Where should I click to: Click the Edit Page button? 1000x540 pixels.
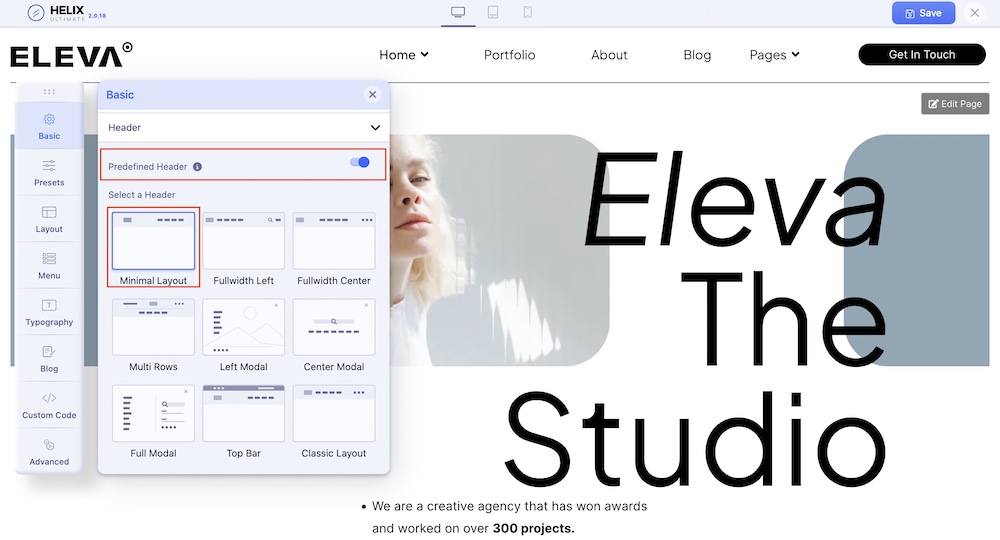click(955, 104)
